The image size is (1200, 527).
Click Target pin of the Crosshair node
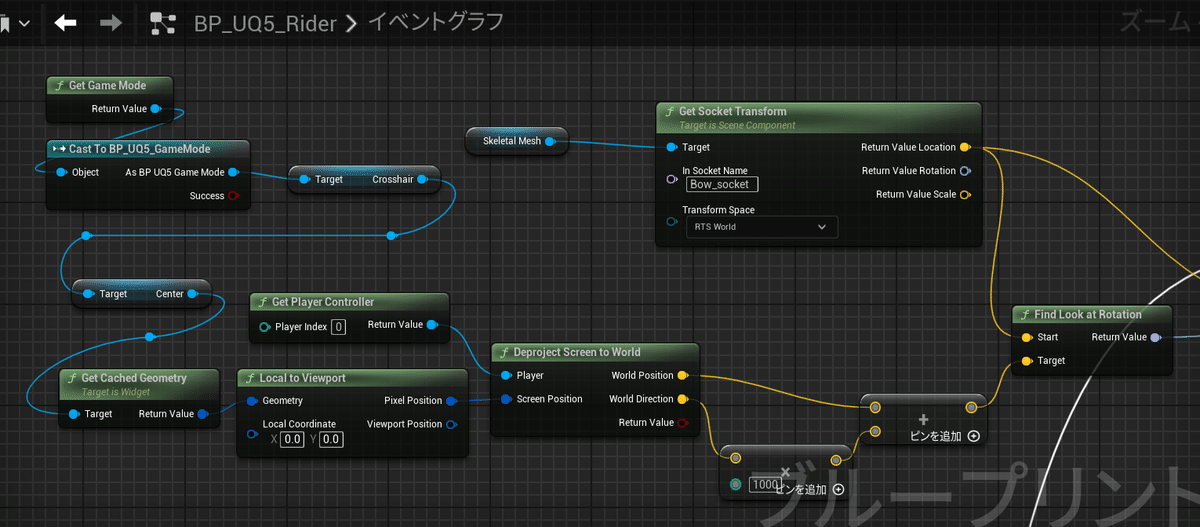point(303,180)
